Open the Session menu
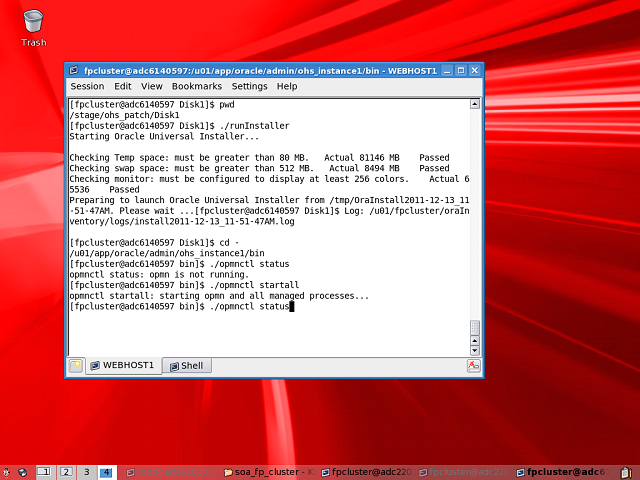This screenshot has width=640, height=480. 87,86
